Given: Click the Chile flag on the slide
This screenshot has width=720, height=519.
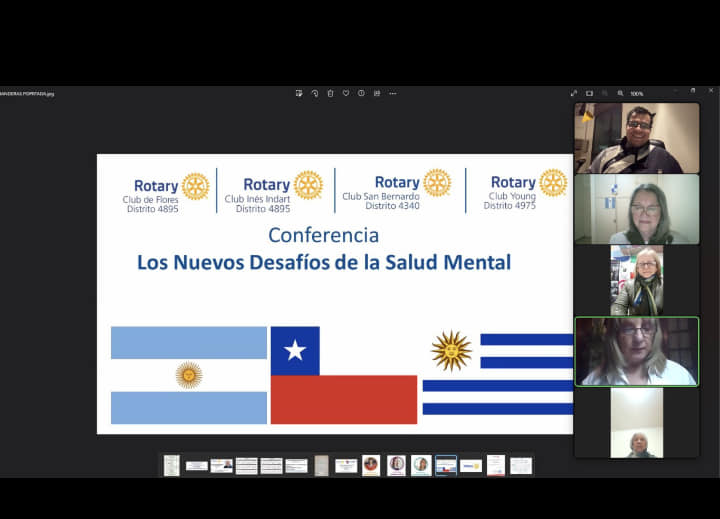Looking at the screenshot, I should 344,375.
